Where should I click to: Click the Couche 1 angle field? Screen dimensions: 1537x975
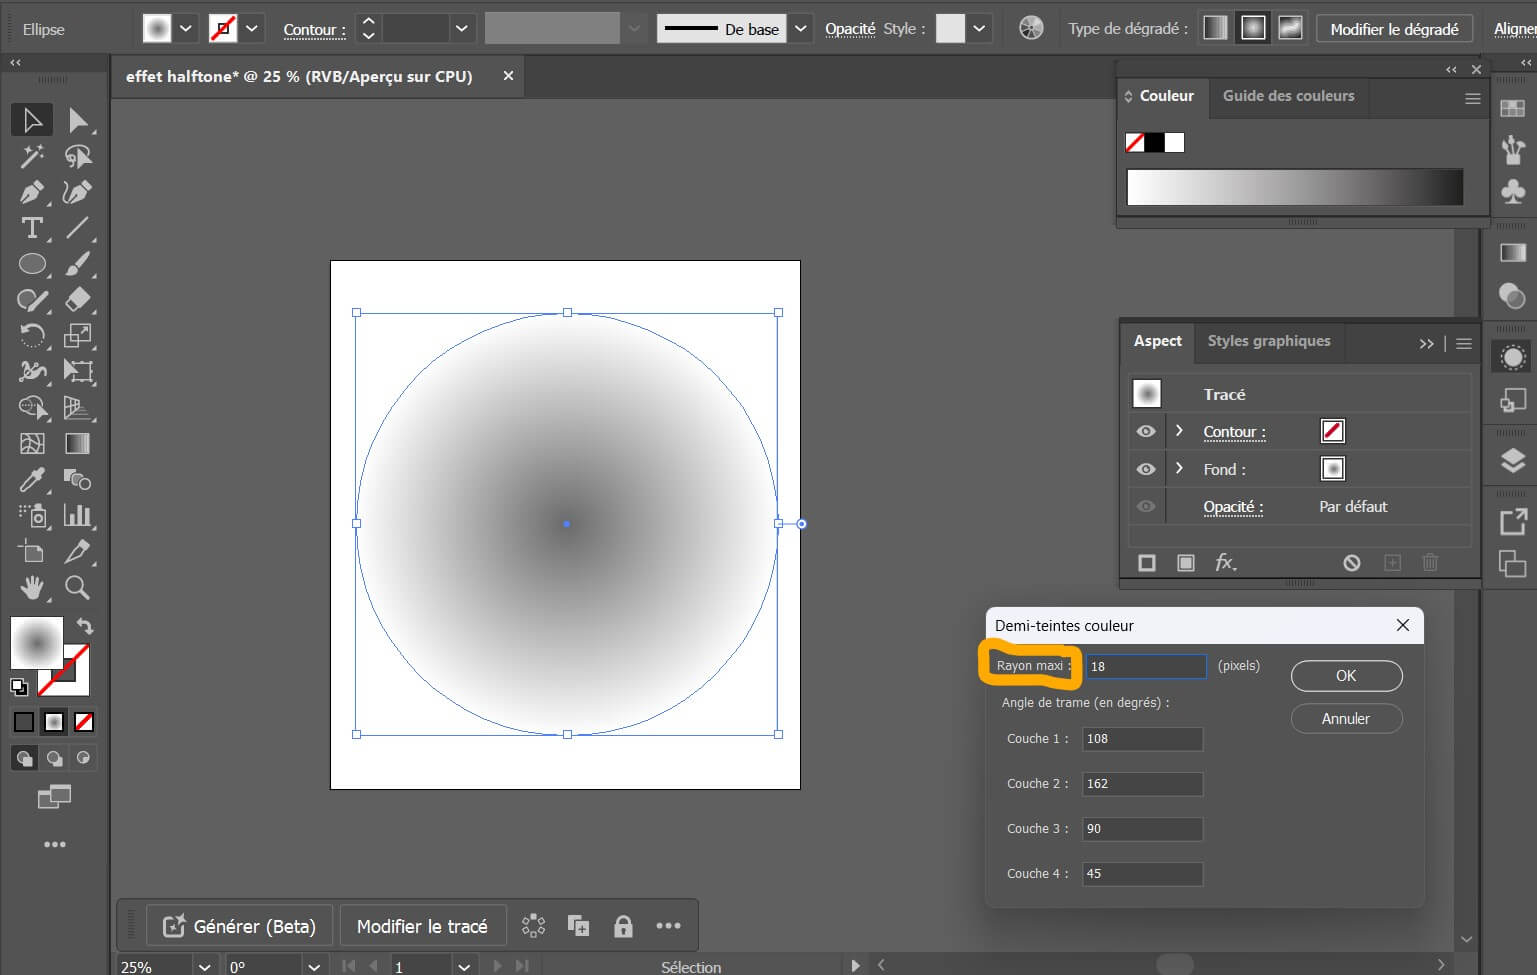(x=1142, y=739)
